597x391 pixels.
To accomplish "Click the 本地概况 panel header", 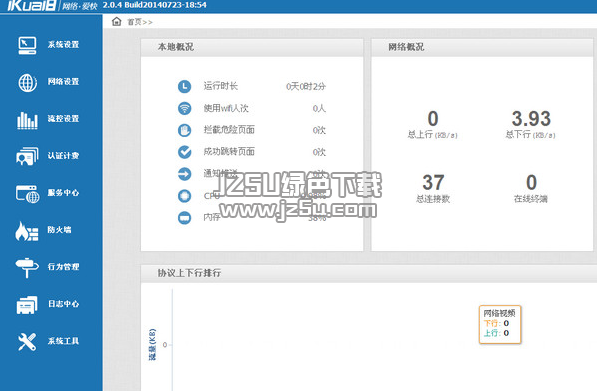I will (x=252, y=47).
